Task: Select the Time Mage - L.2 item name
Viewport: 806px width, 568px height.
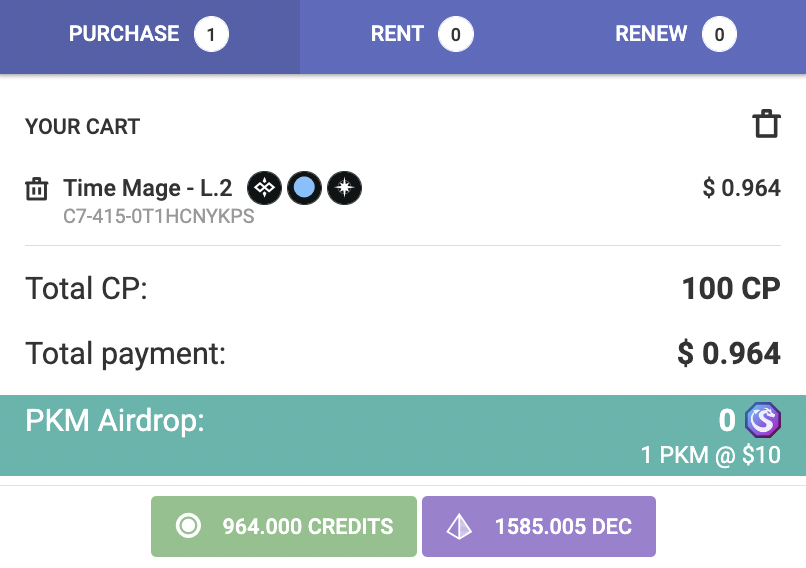Action: pos(148,188)
